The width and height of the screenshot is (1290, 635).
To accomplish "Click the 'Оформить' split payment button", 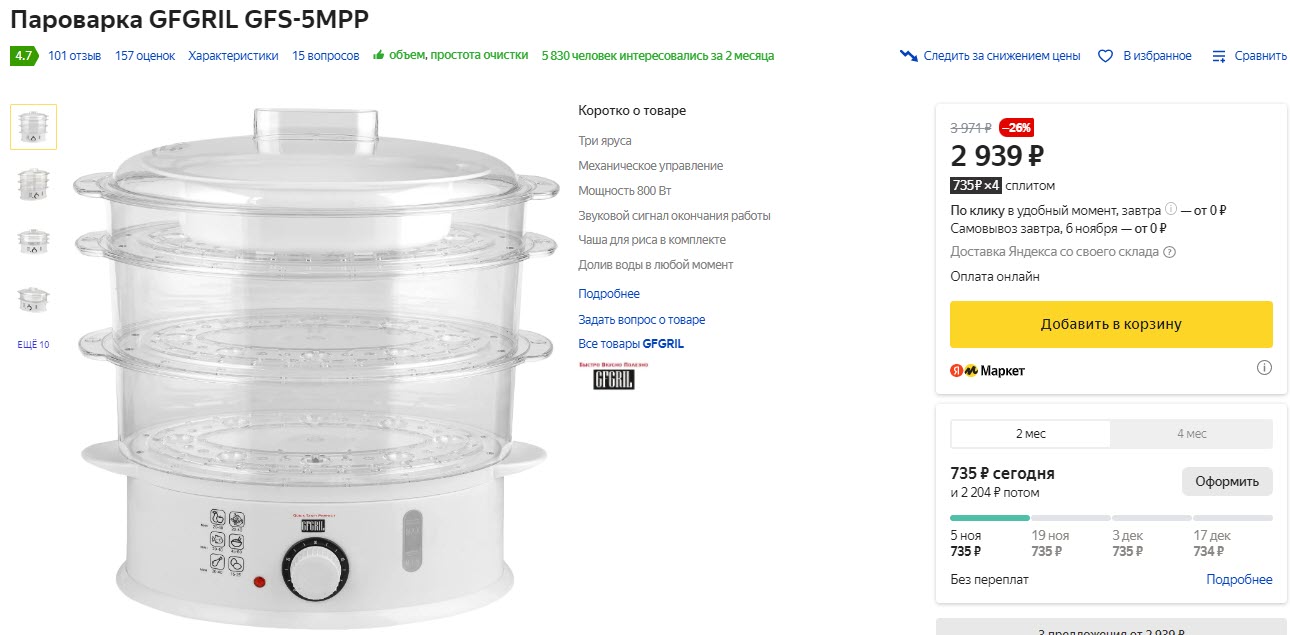I will point(1226,481).
